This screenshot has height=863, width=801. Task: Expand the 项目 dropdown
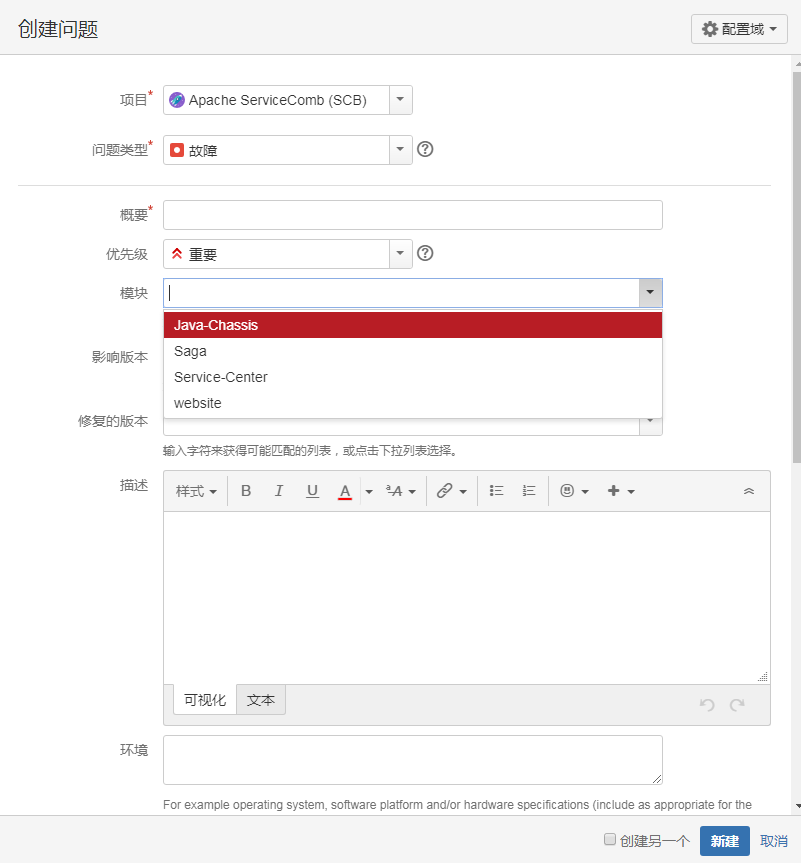[x=400, y=100]
